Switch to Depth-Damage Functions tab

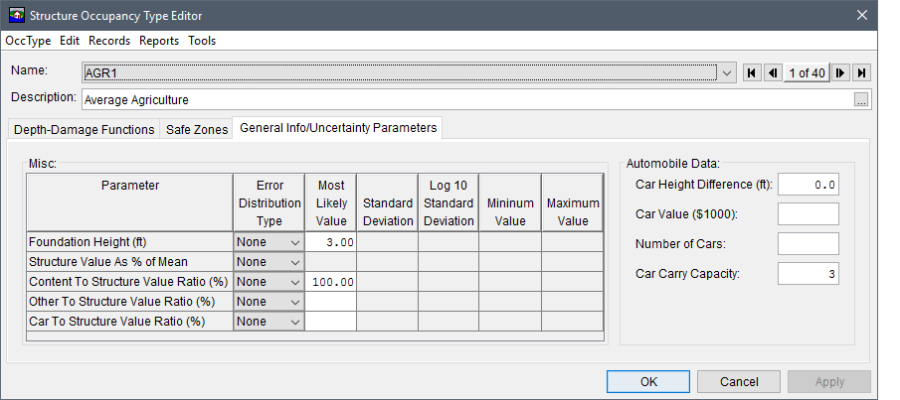click(x=84, y=129)
